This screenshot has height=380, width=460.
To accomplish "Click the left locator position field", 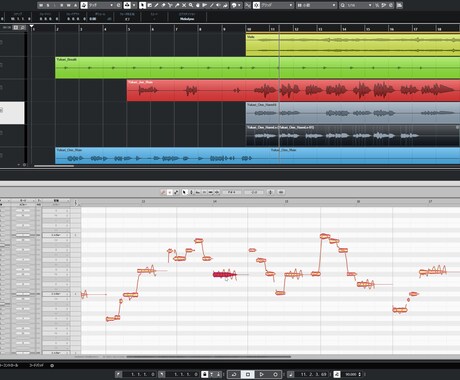I will point(140,374).
